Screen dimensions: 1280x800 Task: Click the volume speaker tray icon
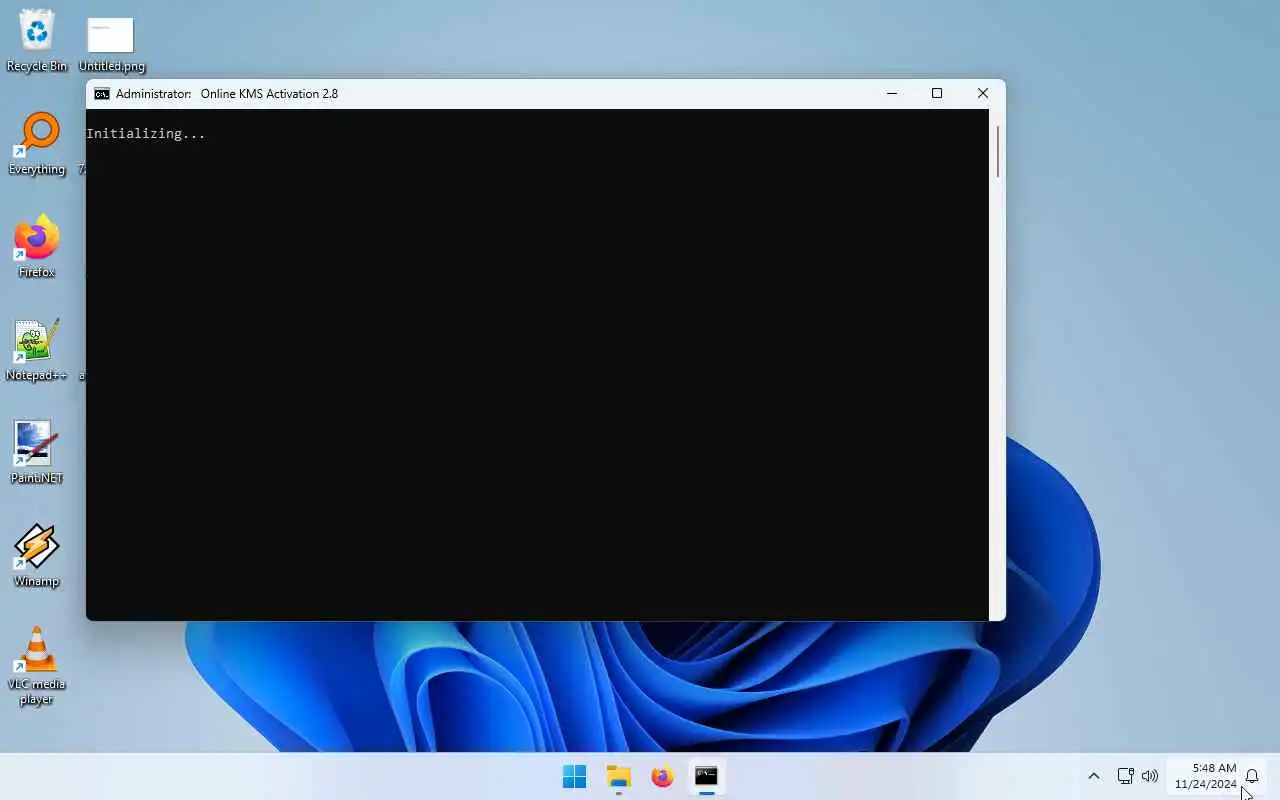coord(1150,776)
